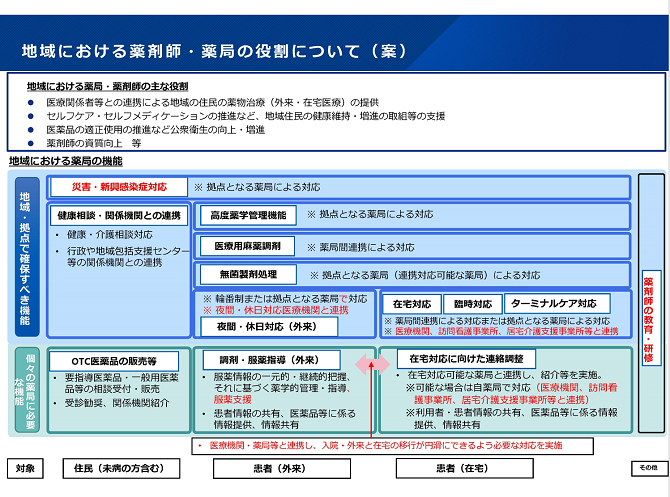Click bullet about セルフケア・セルフメディケーションの推進
Viewport: 670px width, 497px height.
click(x=246, y=116)
